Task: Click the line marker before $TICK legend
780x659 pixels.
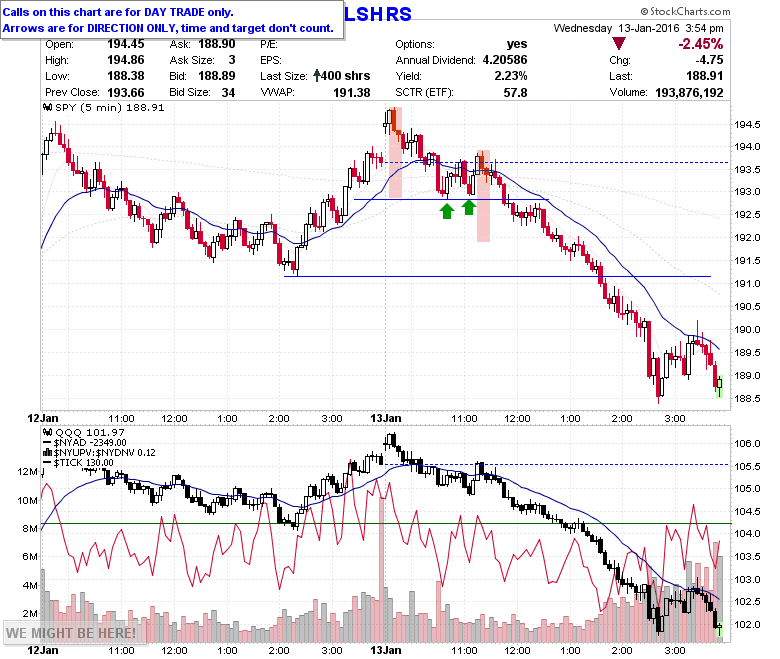Action: pos(48,463)
